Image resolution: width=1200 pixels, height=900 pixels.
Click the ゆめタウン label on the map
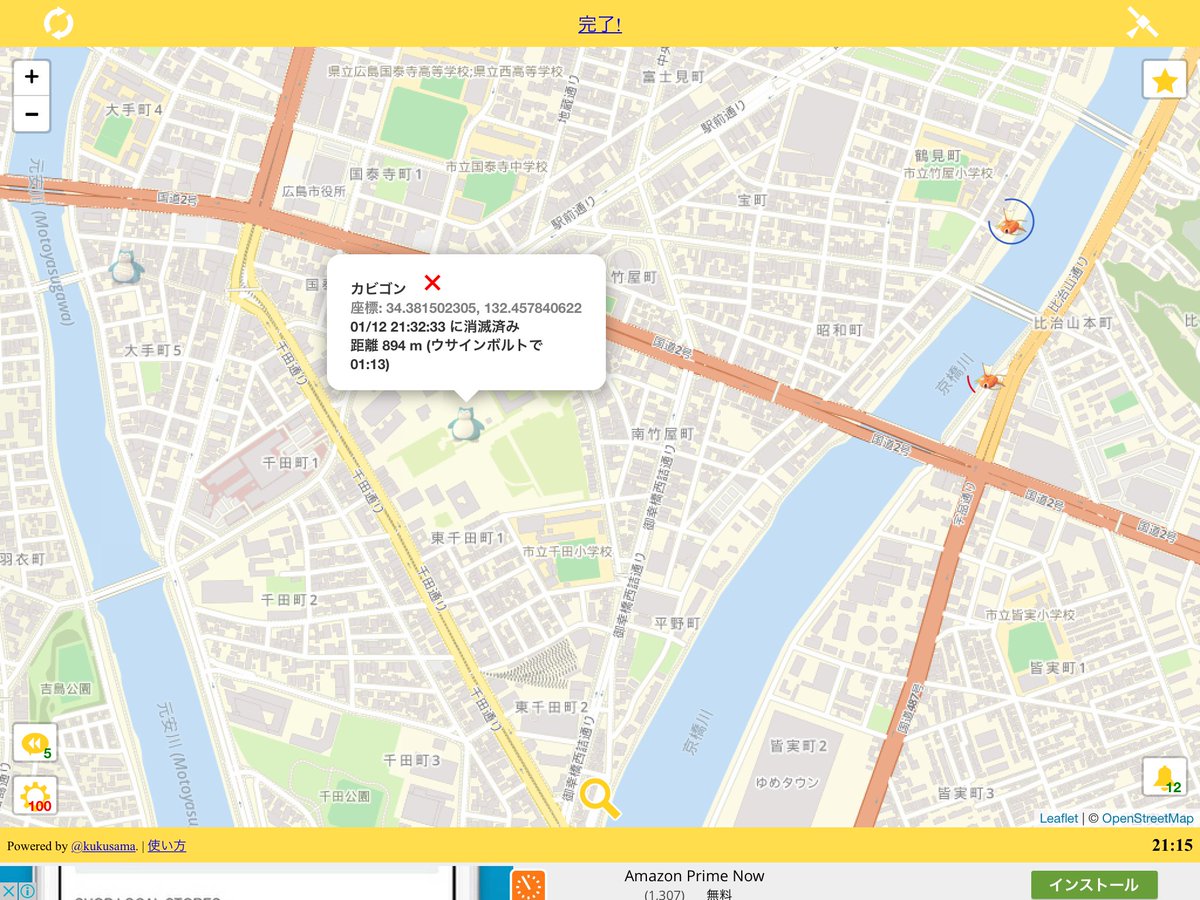(x=787, y=782)
